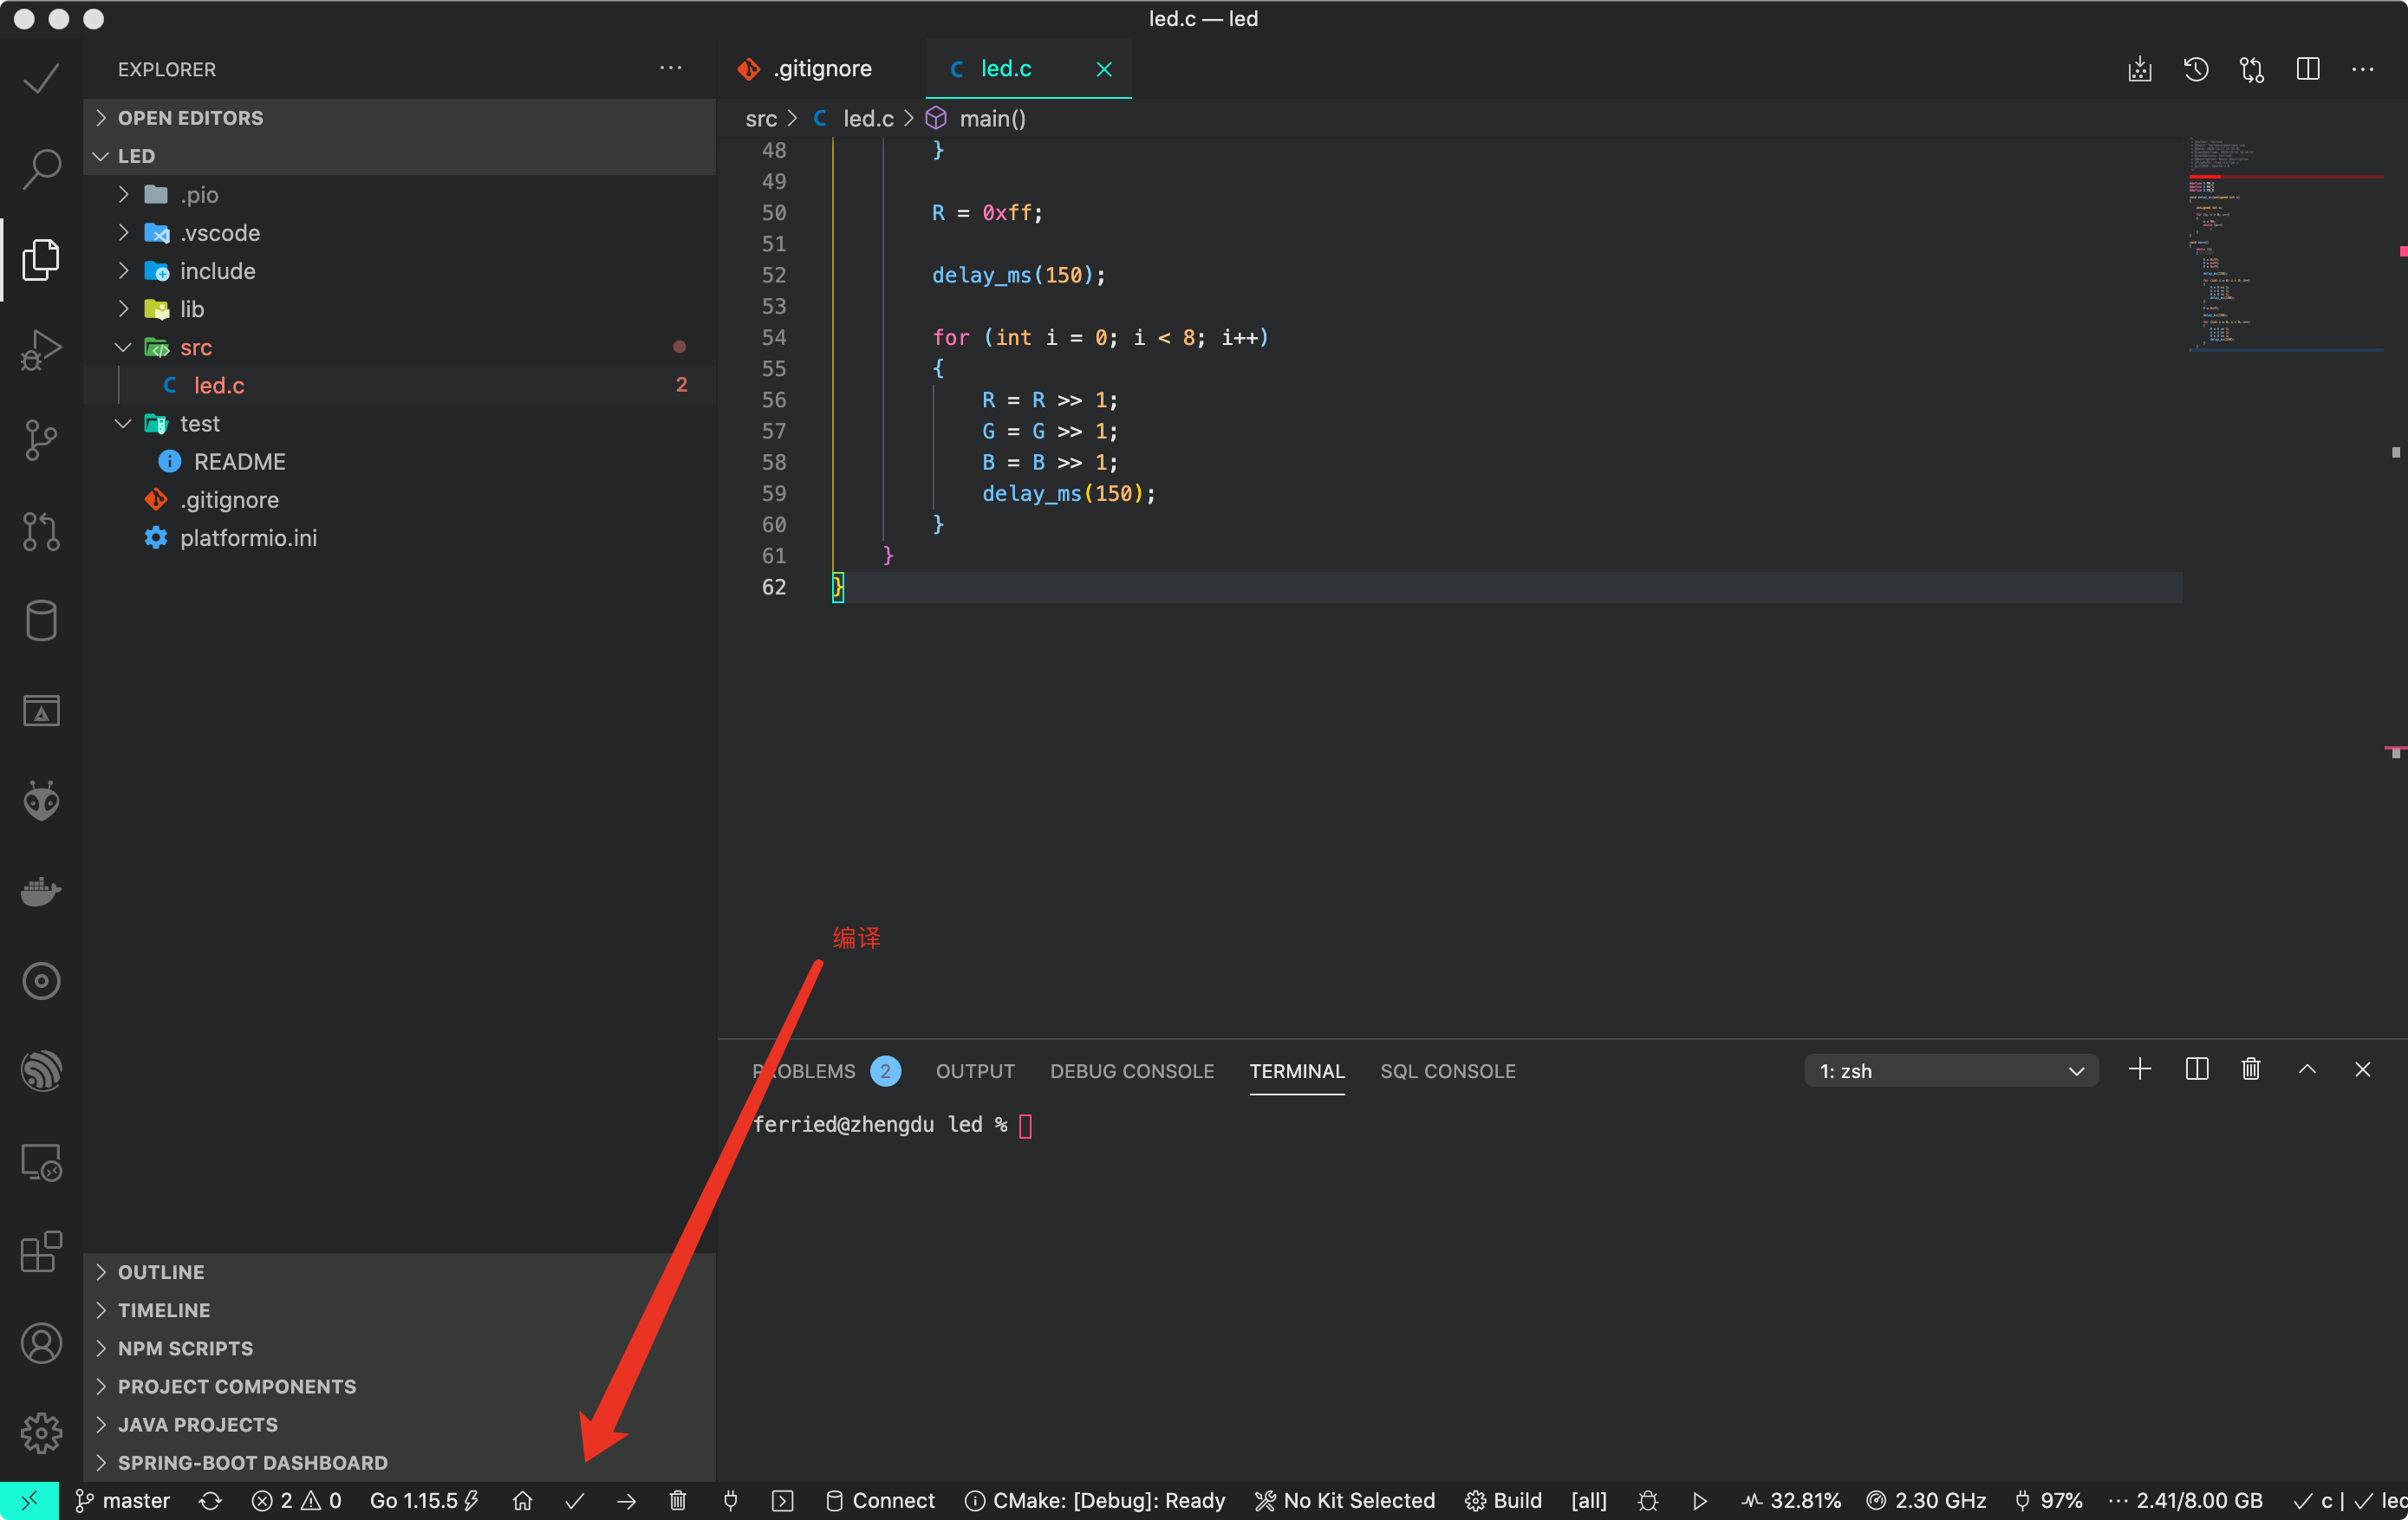This screenshot has width=2408, height=1520.
Task: Open the remote window indicator
Action: 30,1500
